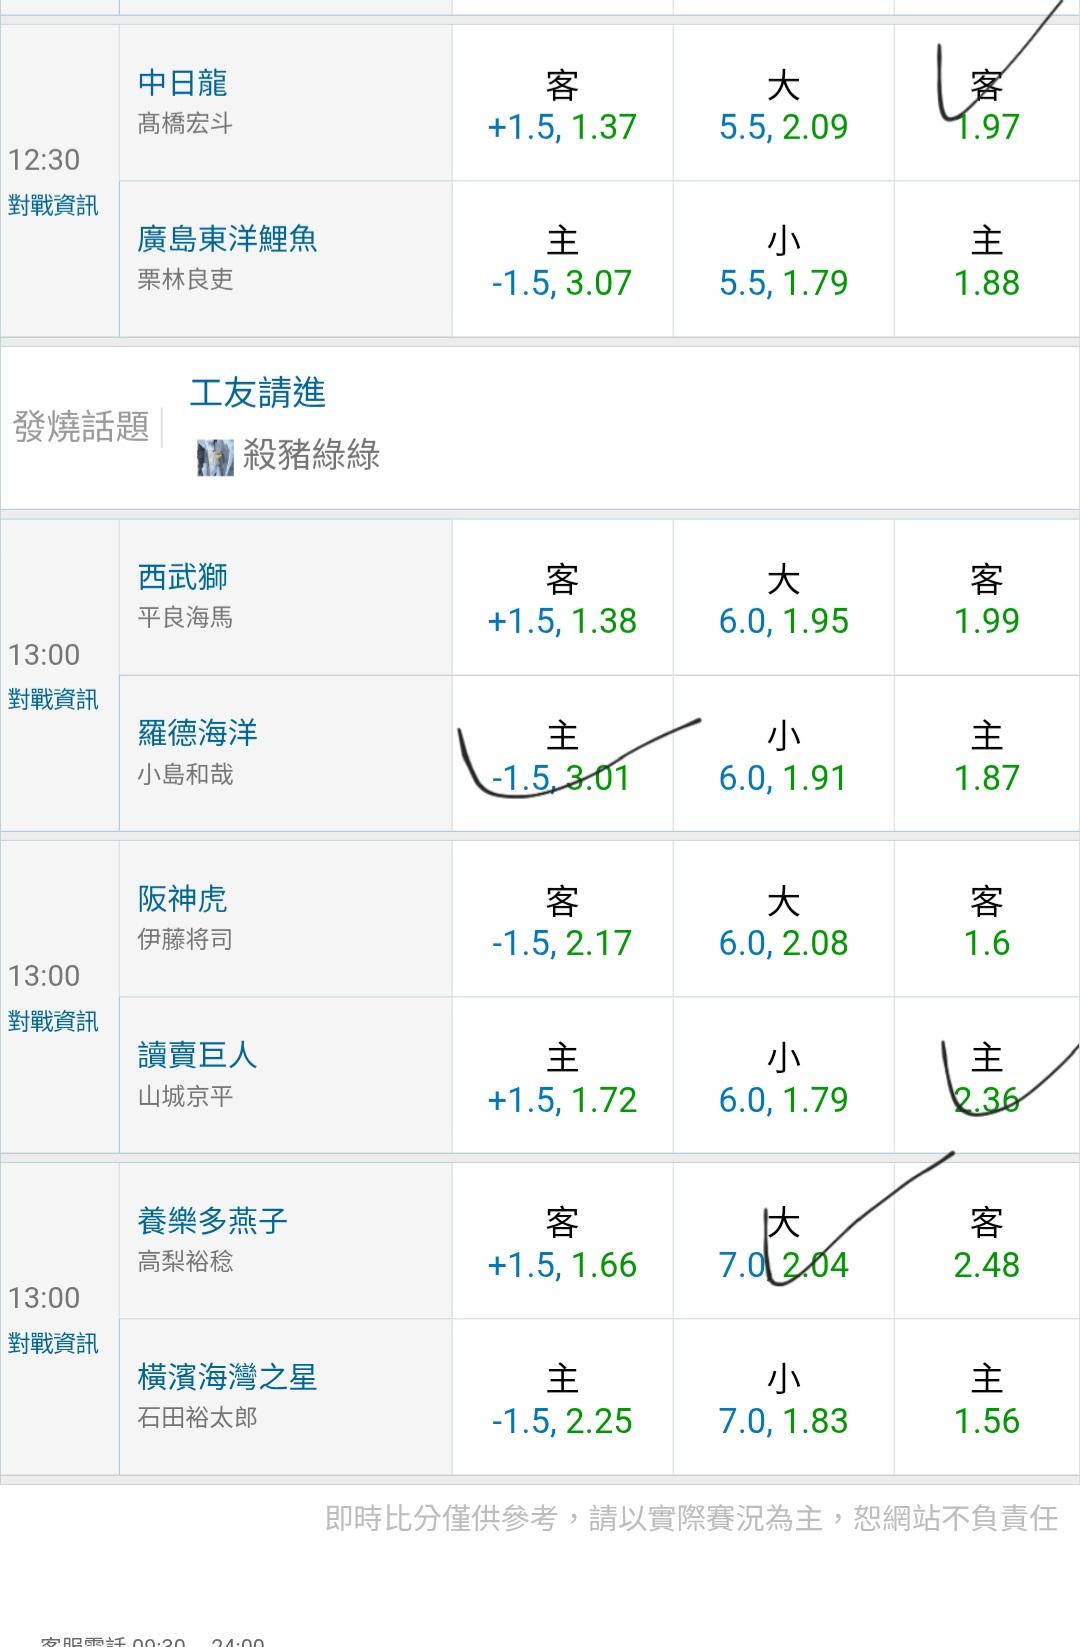Open 對戰資訊 for the 12:30 game
This screenshot has height=1647, width=1080.
pos(53,206)
